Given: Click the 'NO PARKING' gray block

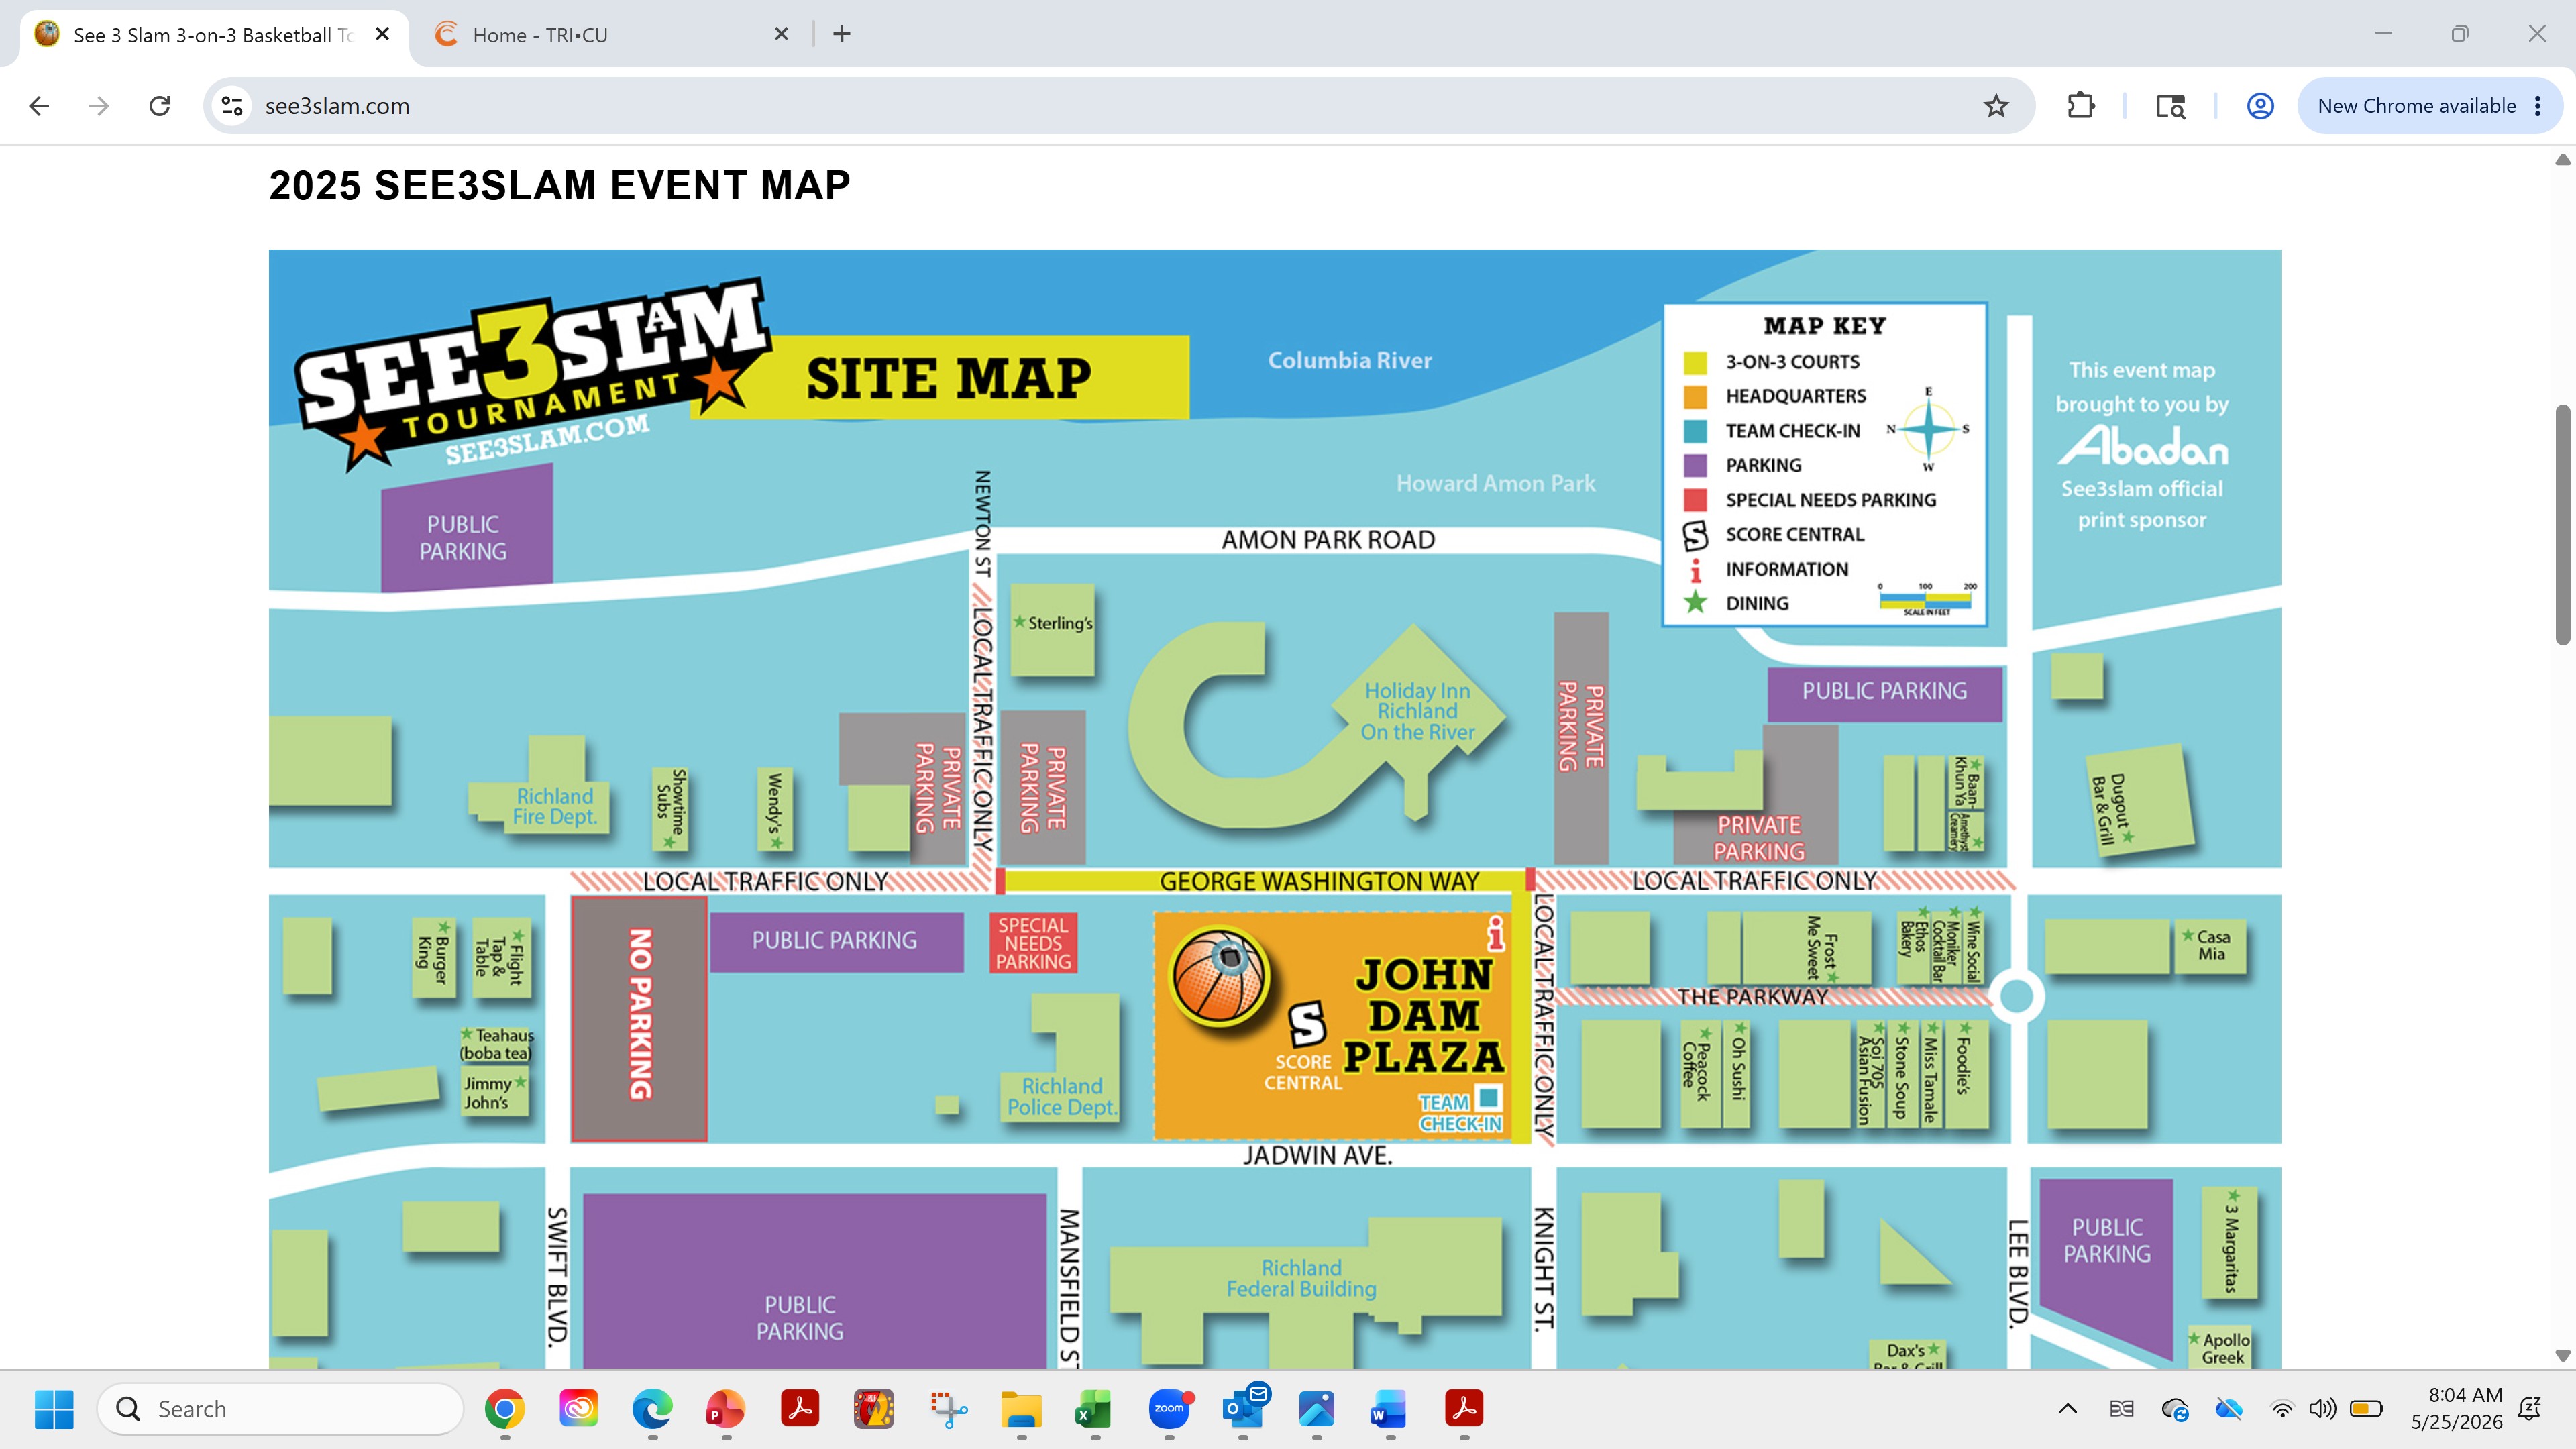Looking at the screenshot, I should (x=639, y=1018).
